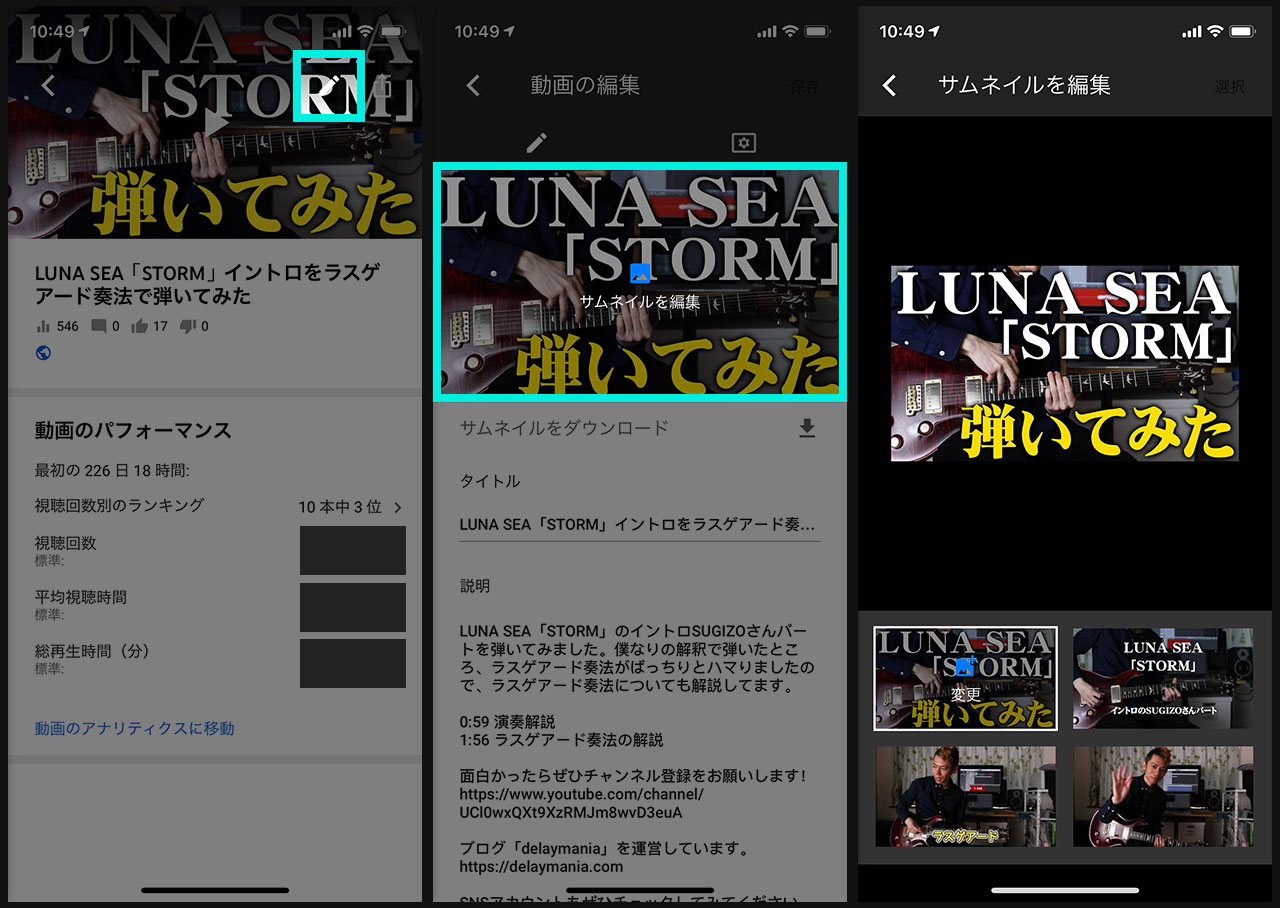Tap the blue image icon above サムネイルを編集
This screenshot has width=1280, height=908.
(640, 273)
